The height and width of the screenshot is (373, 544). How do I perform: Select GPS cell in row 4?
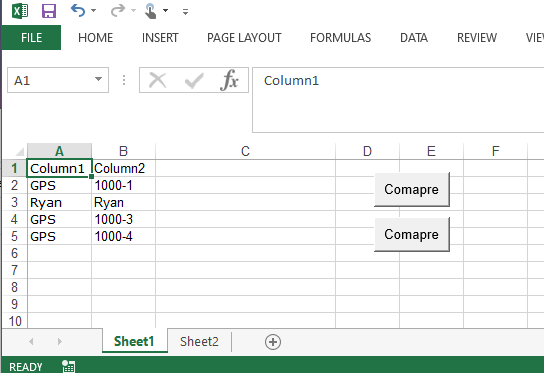click(x=59, y=219)
